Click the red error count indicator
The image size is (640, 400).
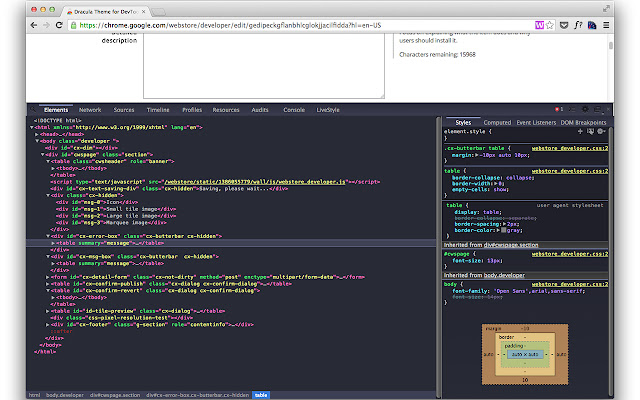point(557,109)
